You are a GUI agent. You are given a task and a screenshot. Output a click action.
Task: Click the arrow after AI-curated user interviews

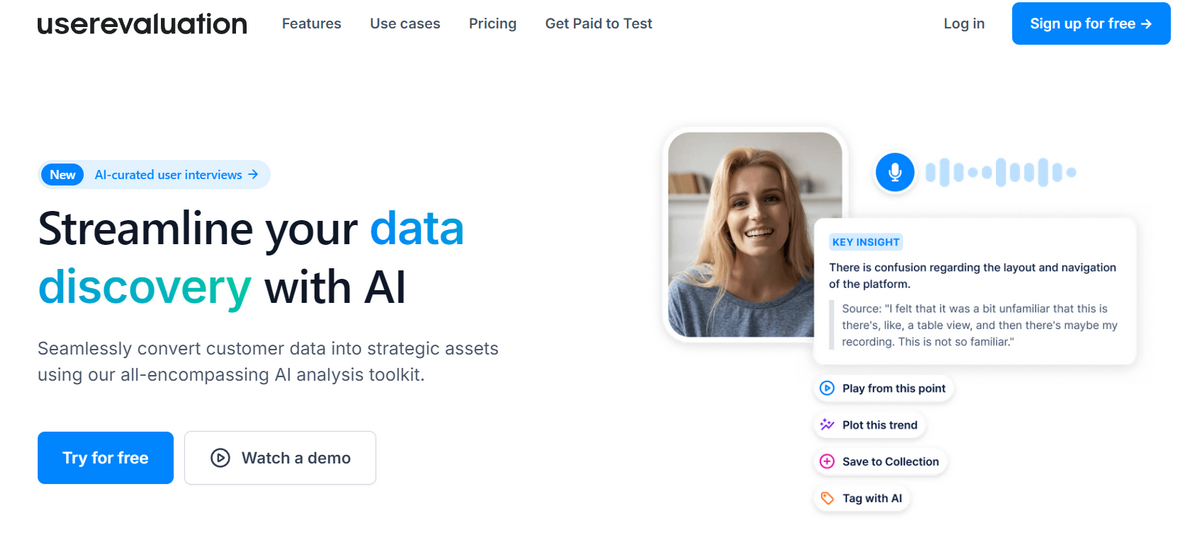pos(253,175)
